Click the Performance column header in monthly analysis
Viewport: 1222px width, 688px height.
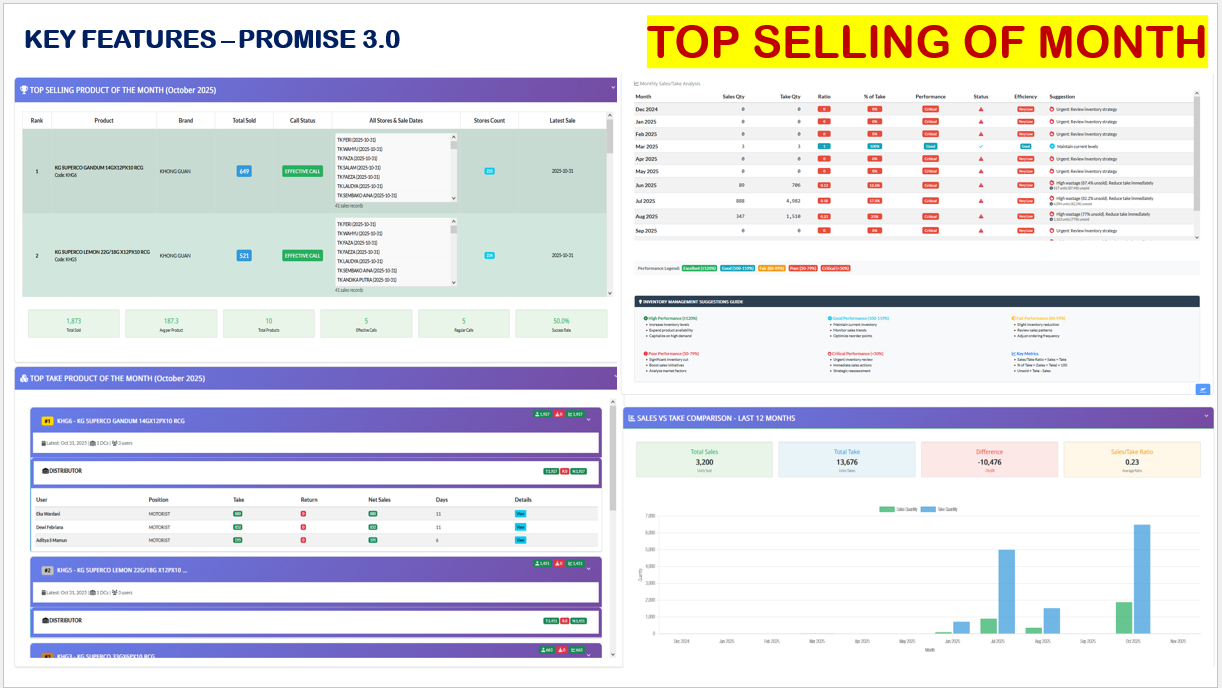tap(930, 96)
